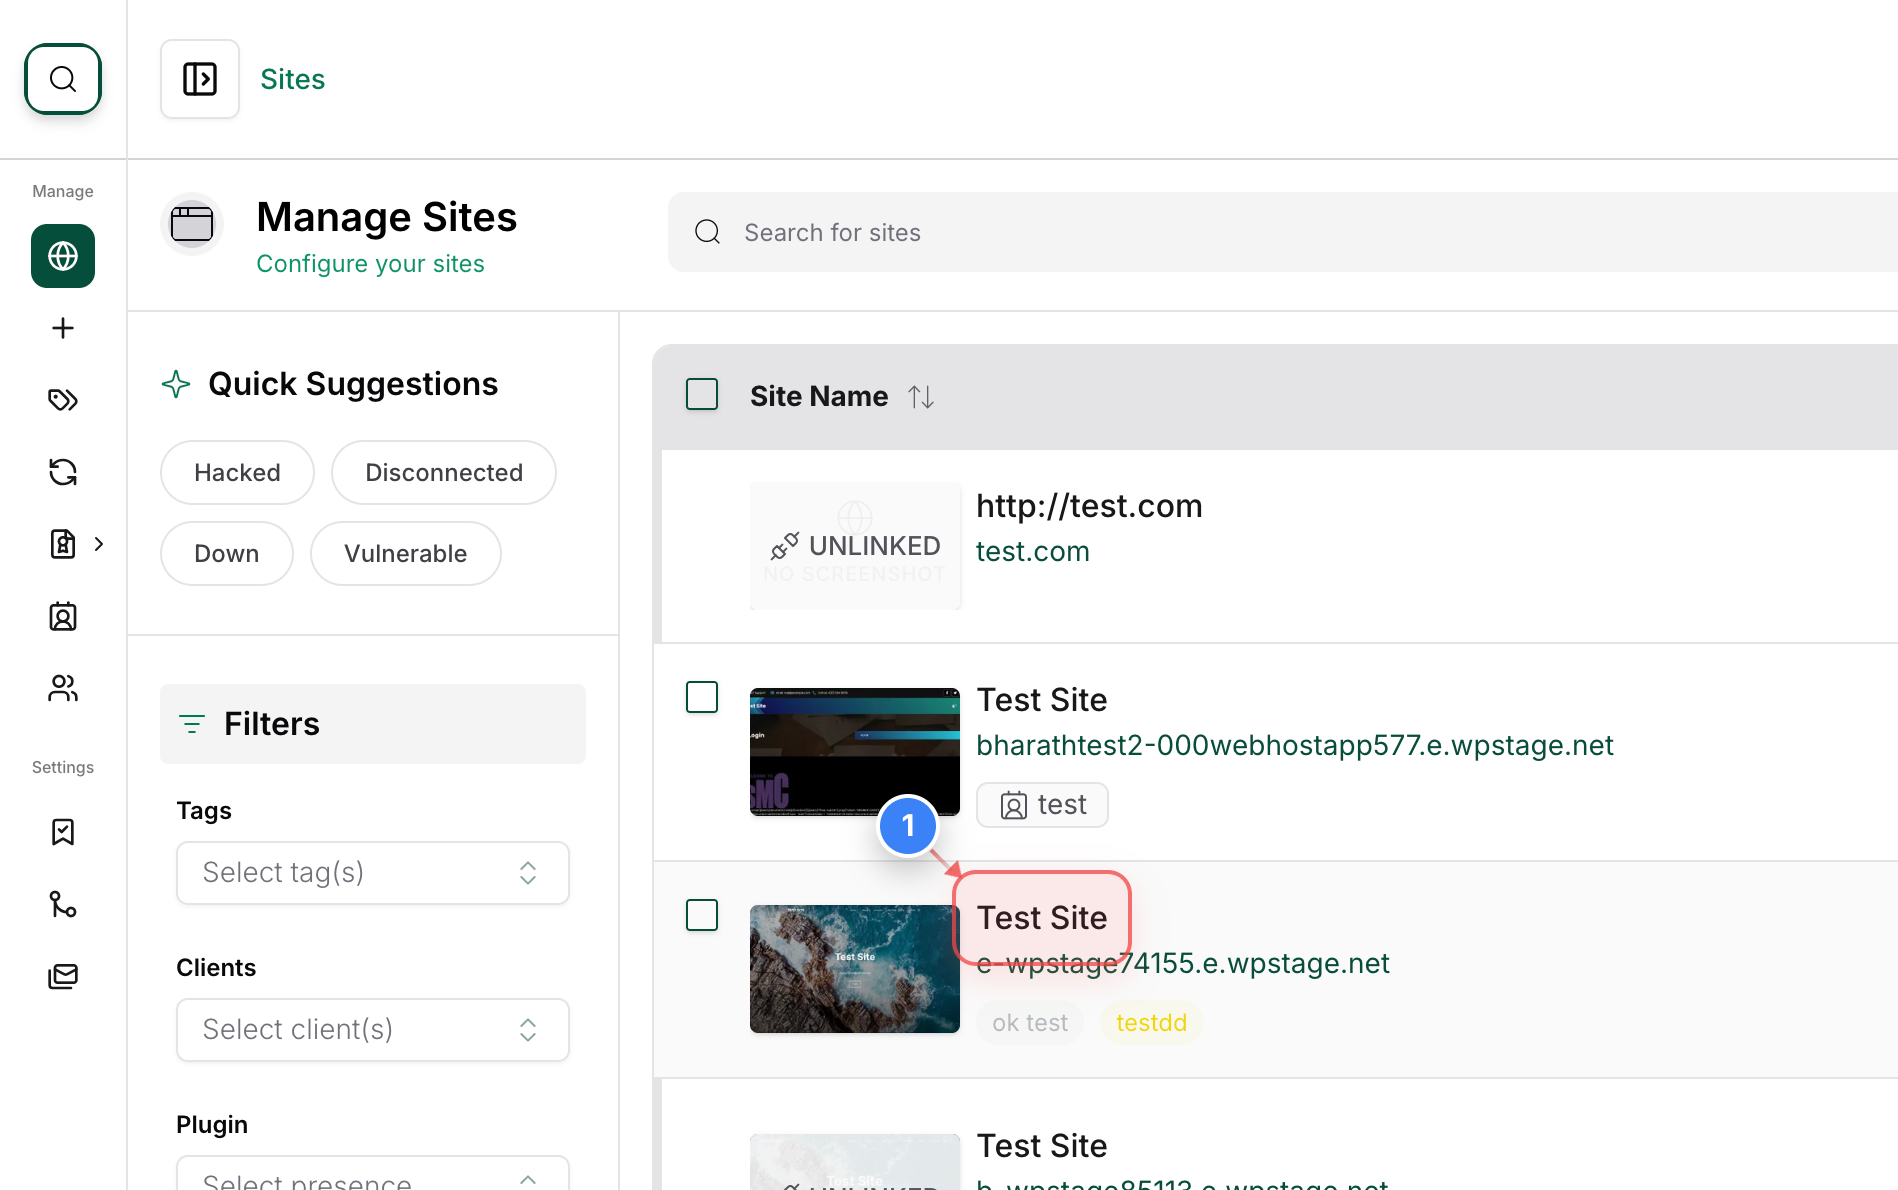Apply the Vulnerable quick suggestion

point(406,554)
